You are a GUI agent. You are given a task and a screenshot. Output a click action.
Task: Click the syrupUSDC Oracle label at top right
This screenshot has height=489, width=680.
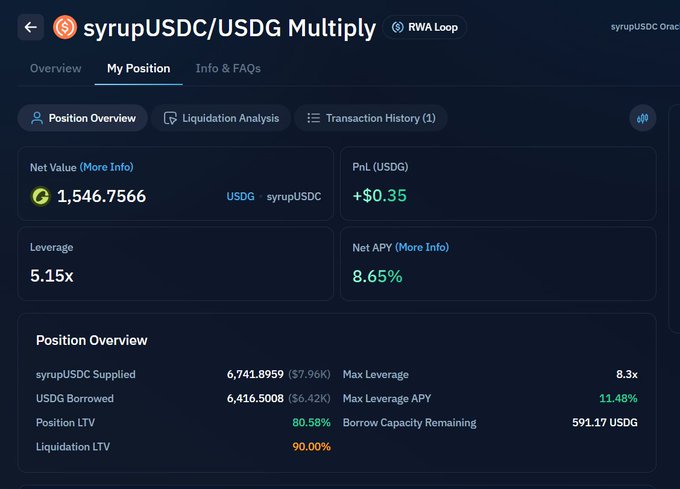pos(645,27)
